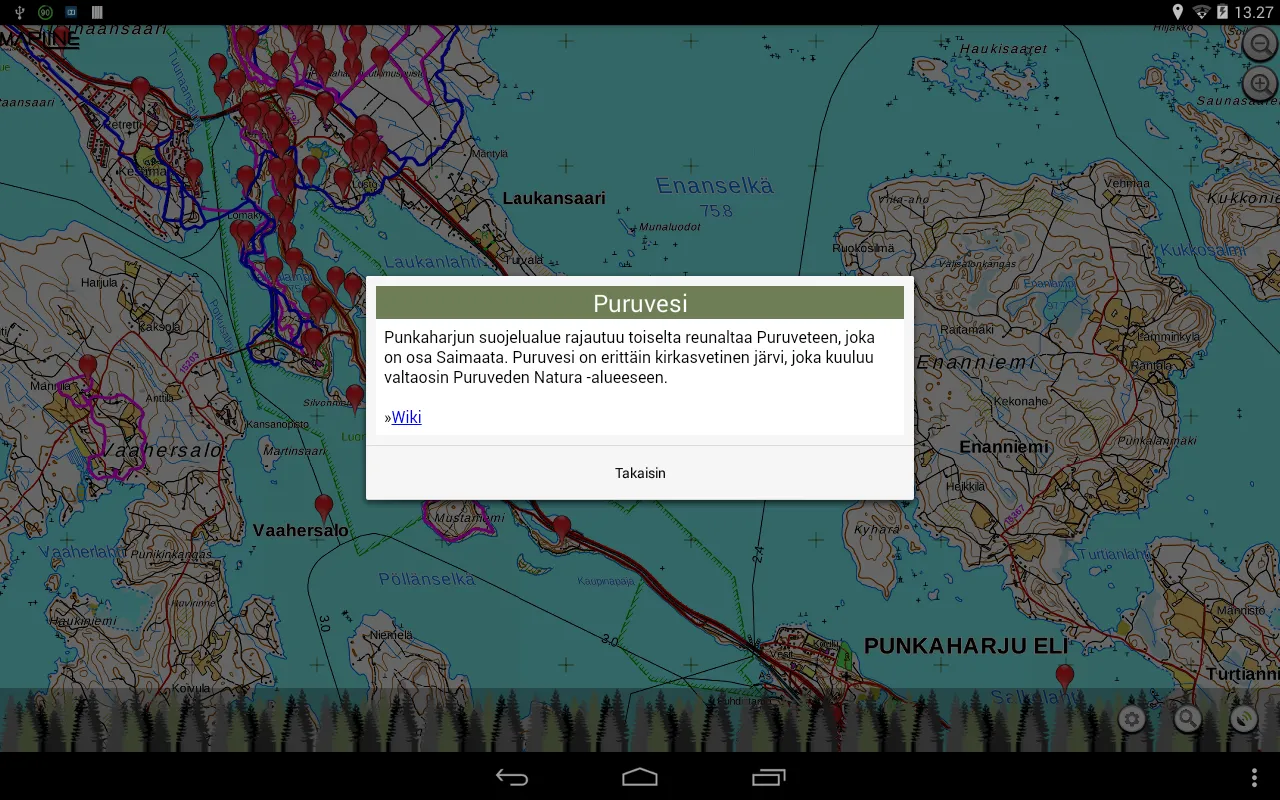Tap the Mapline logo at top left
This screenshot has height=800, width=1280.
tap(40, 38)
